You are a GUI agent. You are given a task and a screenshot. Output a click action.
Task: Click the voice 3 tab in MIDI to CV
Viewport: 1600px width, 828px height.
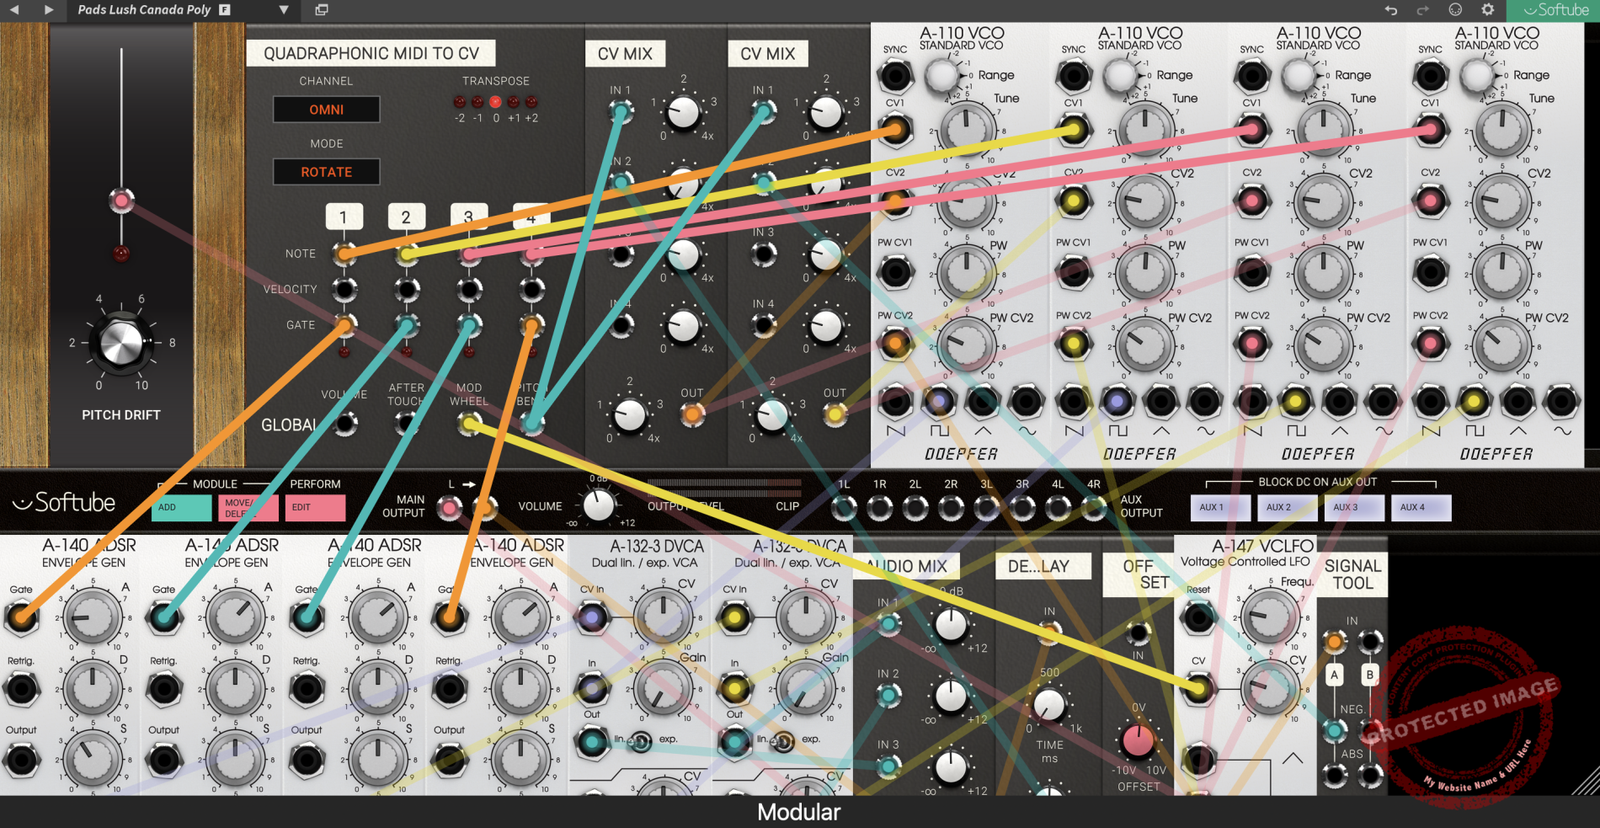pos(468,217)
